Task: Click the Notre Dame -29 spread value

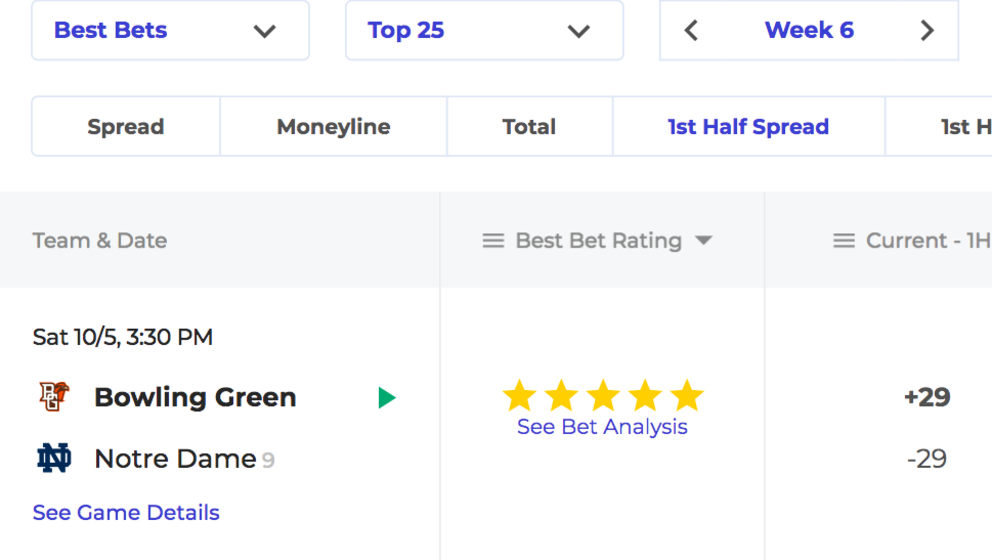Action: tap(927, 459)
